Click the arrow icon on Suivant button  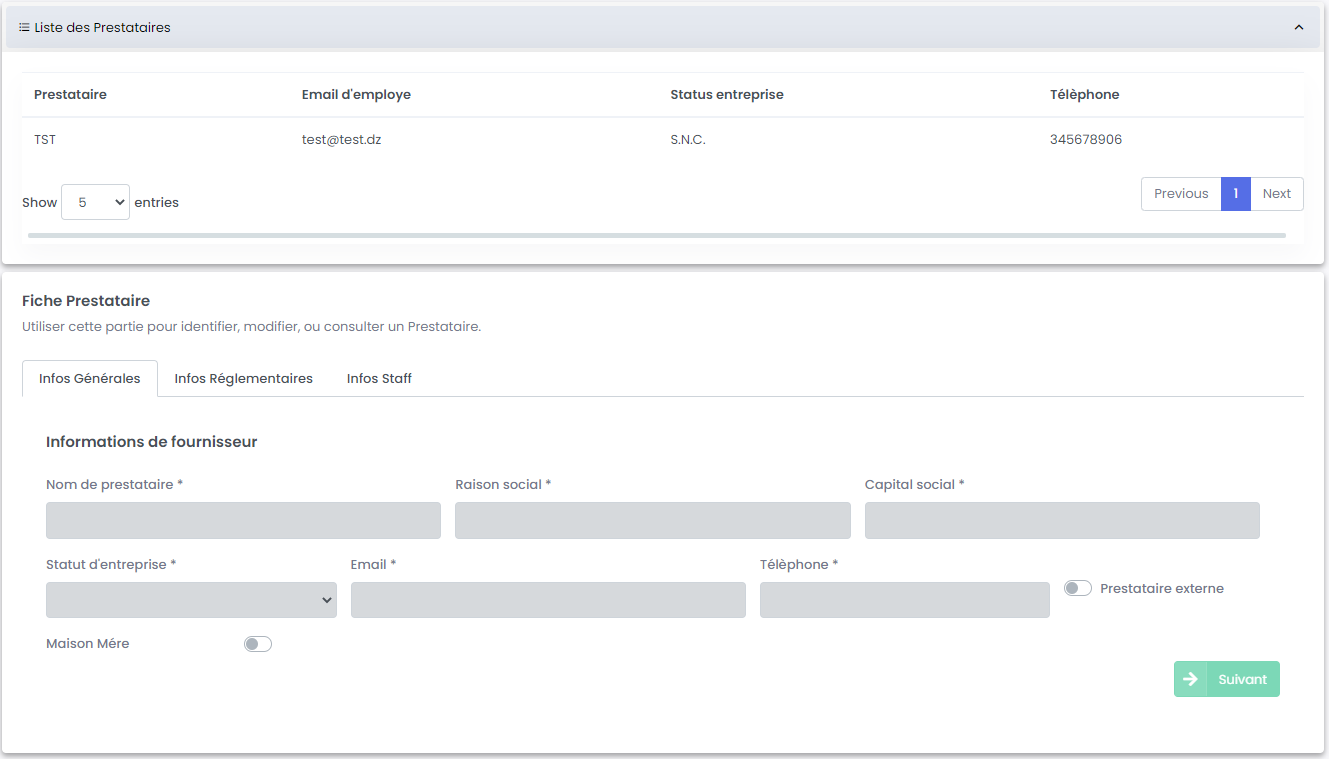pos(1190,679)
